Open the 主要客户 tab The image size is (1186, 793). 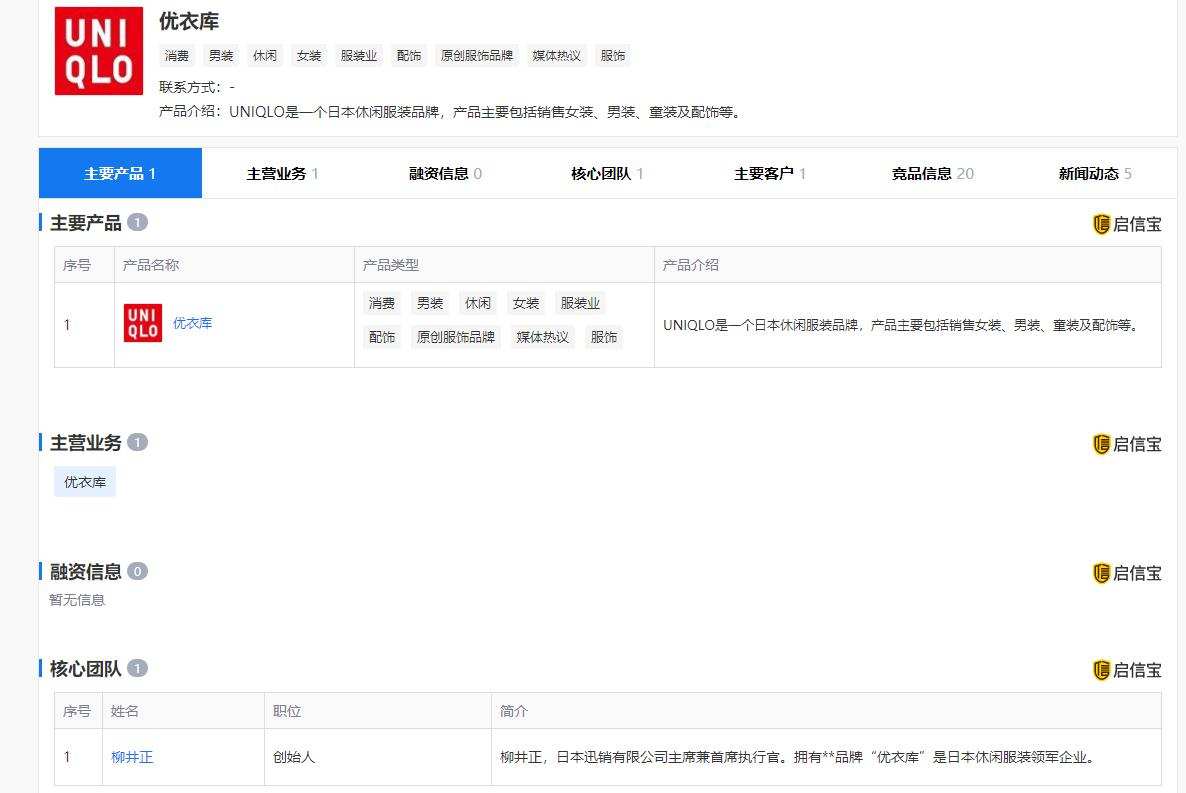coord(769,173)
